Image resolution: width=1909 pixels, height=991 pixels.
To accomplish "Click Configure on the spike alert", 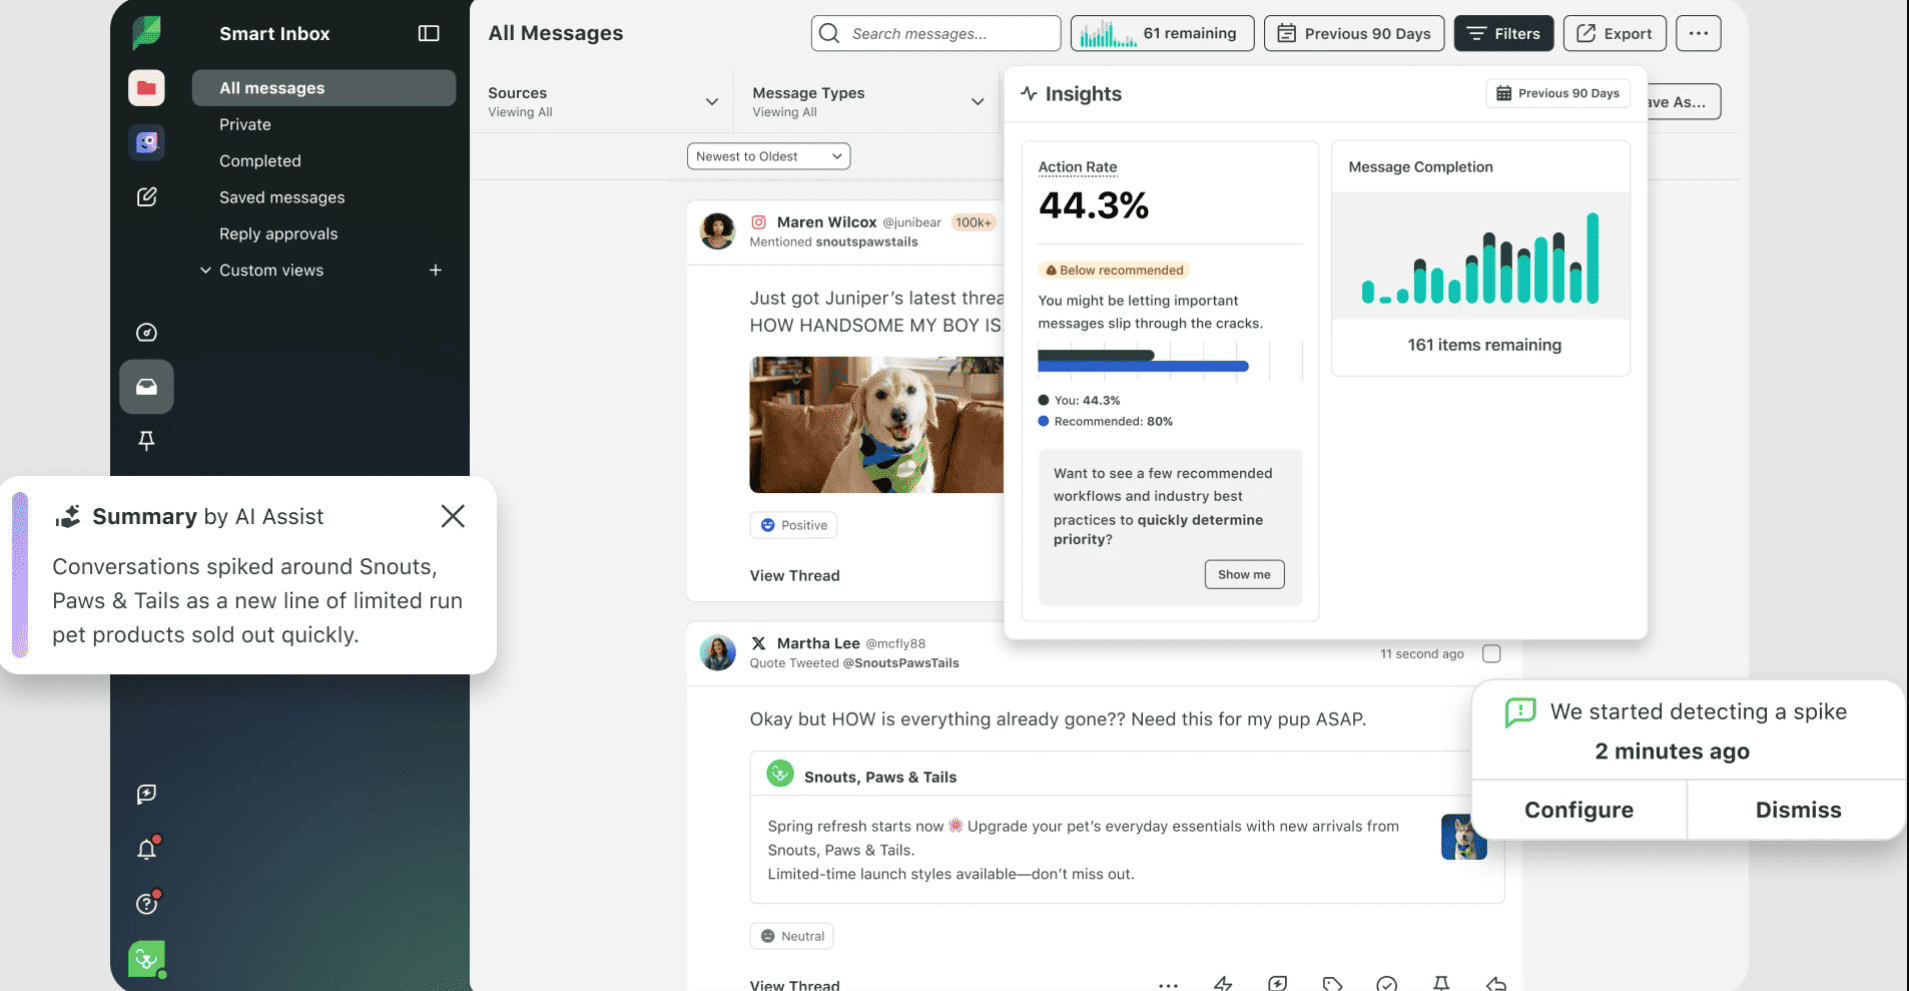I will (x=1579, y=810).
